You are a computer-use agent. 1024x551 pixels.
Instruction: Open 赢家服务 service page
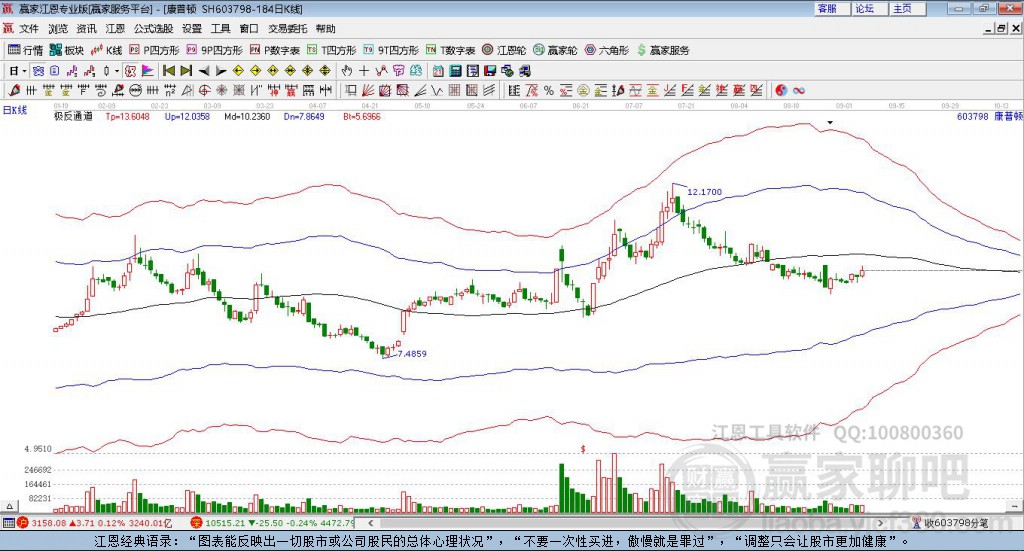click(x=663, y=50)
